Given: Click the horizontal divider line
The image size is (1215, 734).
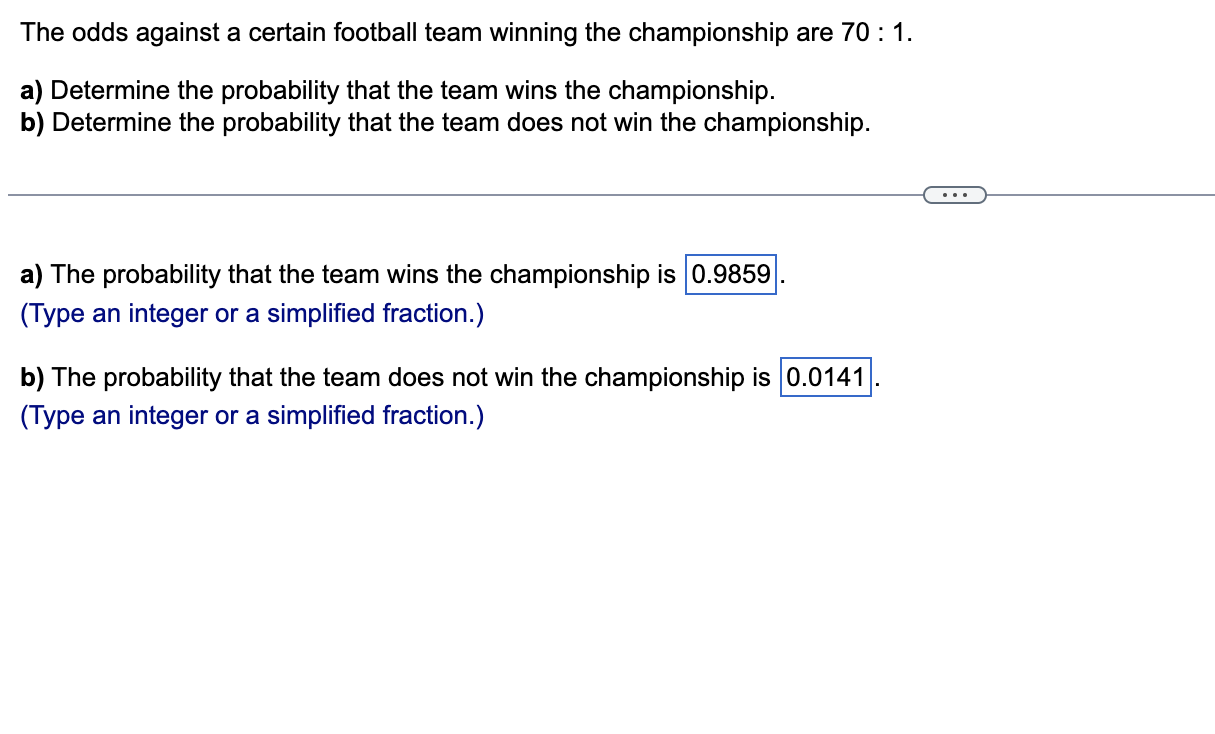Looking at the screenshot, I should (x=400, y=194).
